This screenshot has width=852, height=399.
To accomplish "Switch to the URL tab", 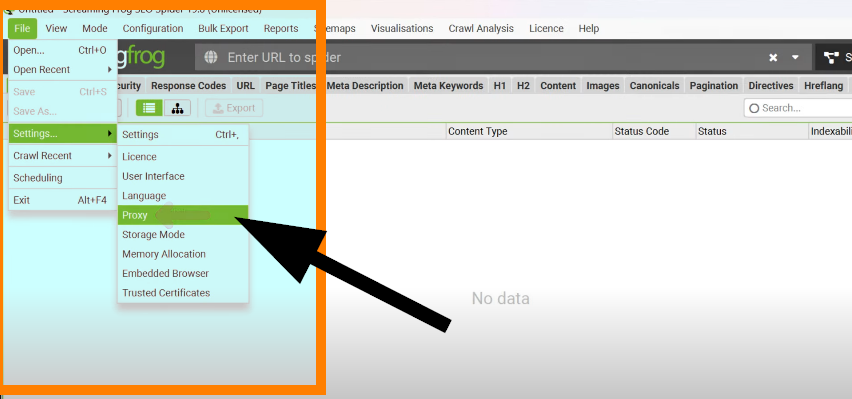I will point(246,85).
